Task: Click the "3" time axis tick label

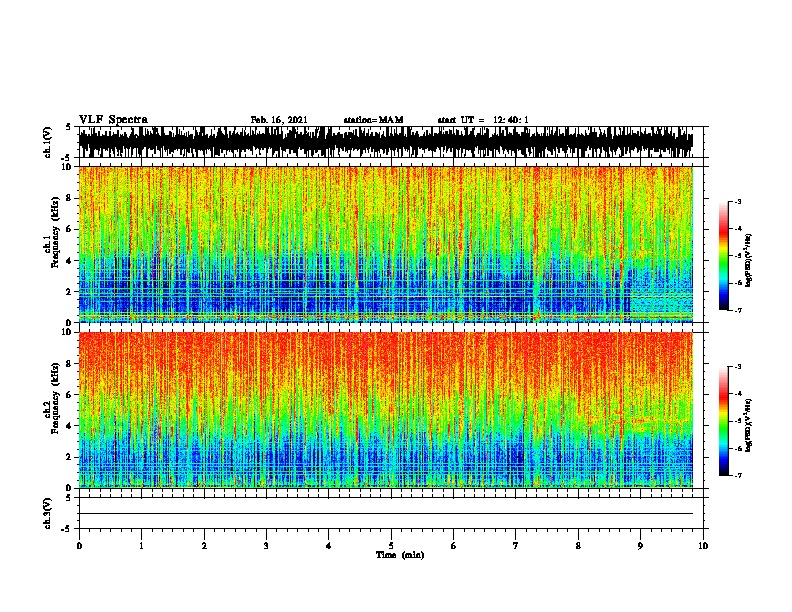Action: (x=266, y=546)
